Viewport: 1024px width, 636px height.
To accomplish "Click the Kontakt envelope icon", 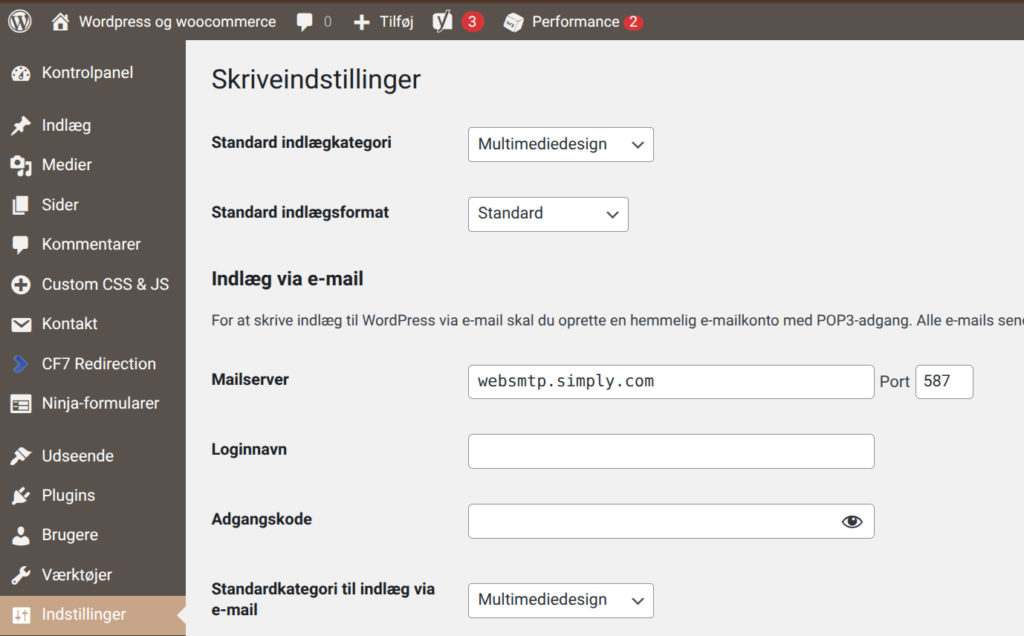I will tap(22, 324).
